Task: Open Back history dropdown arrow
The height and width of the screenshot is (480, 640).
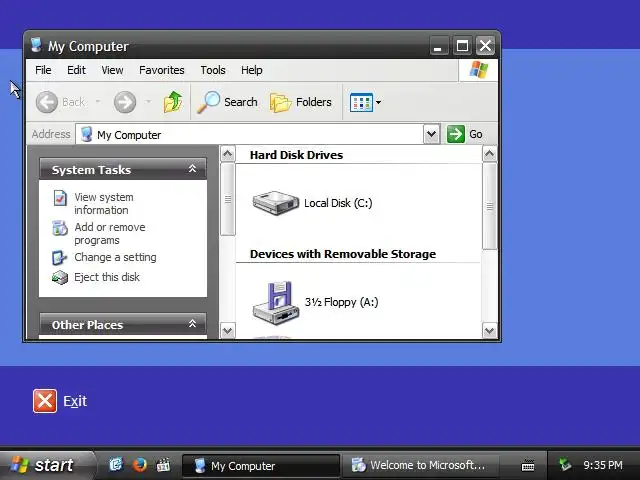Action: 98,102
